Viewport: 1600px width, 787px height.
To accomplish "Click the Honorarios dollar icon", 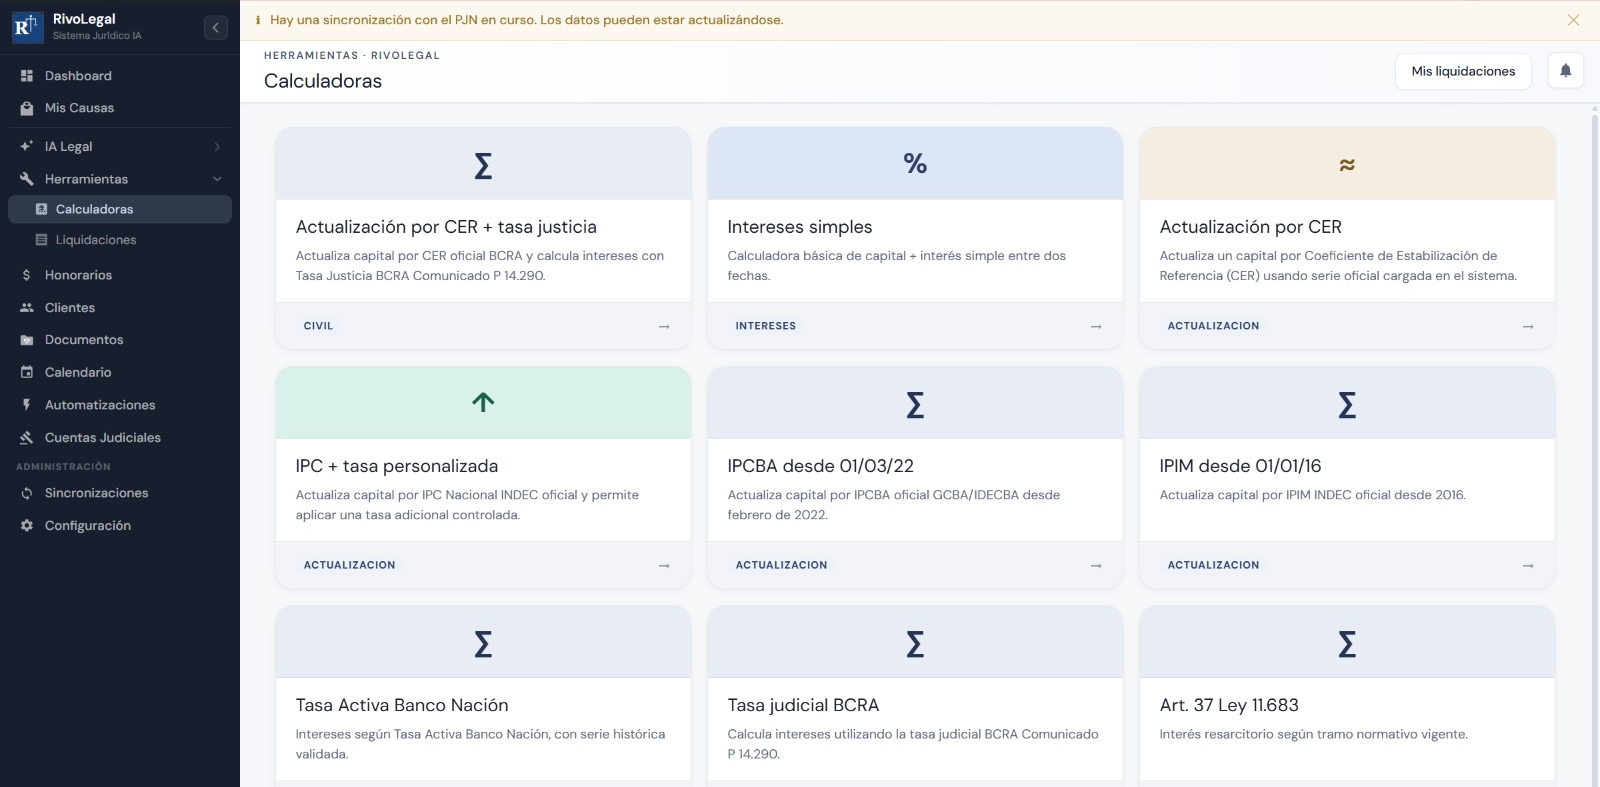I will tap(27, 275).
